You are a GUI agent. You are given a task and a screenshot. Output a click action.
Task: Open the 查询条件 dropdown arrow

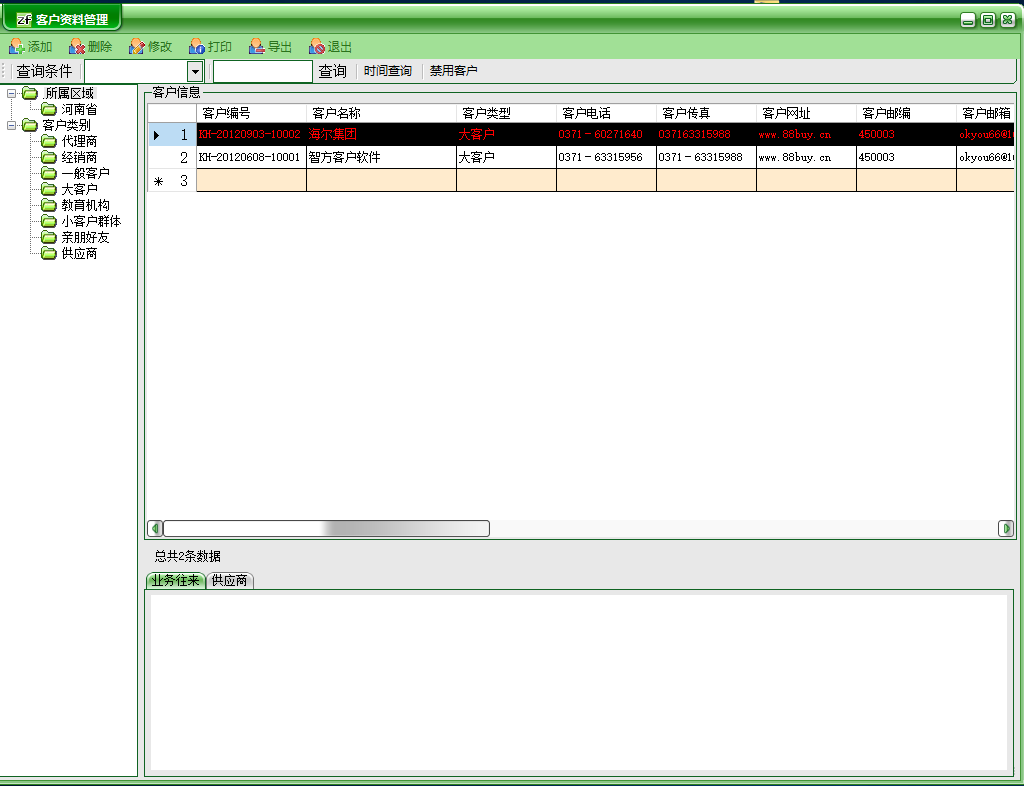pyautogui.click(x=195, y=71)
